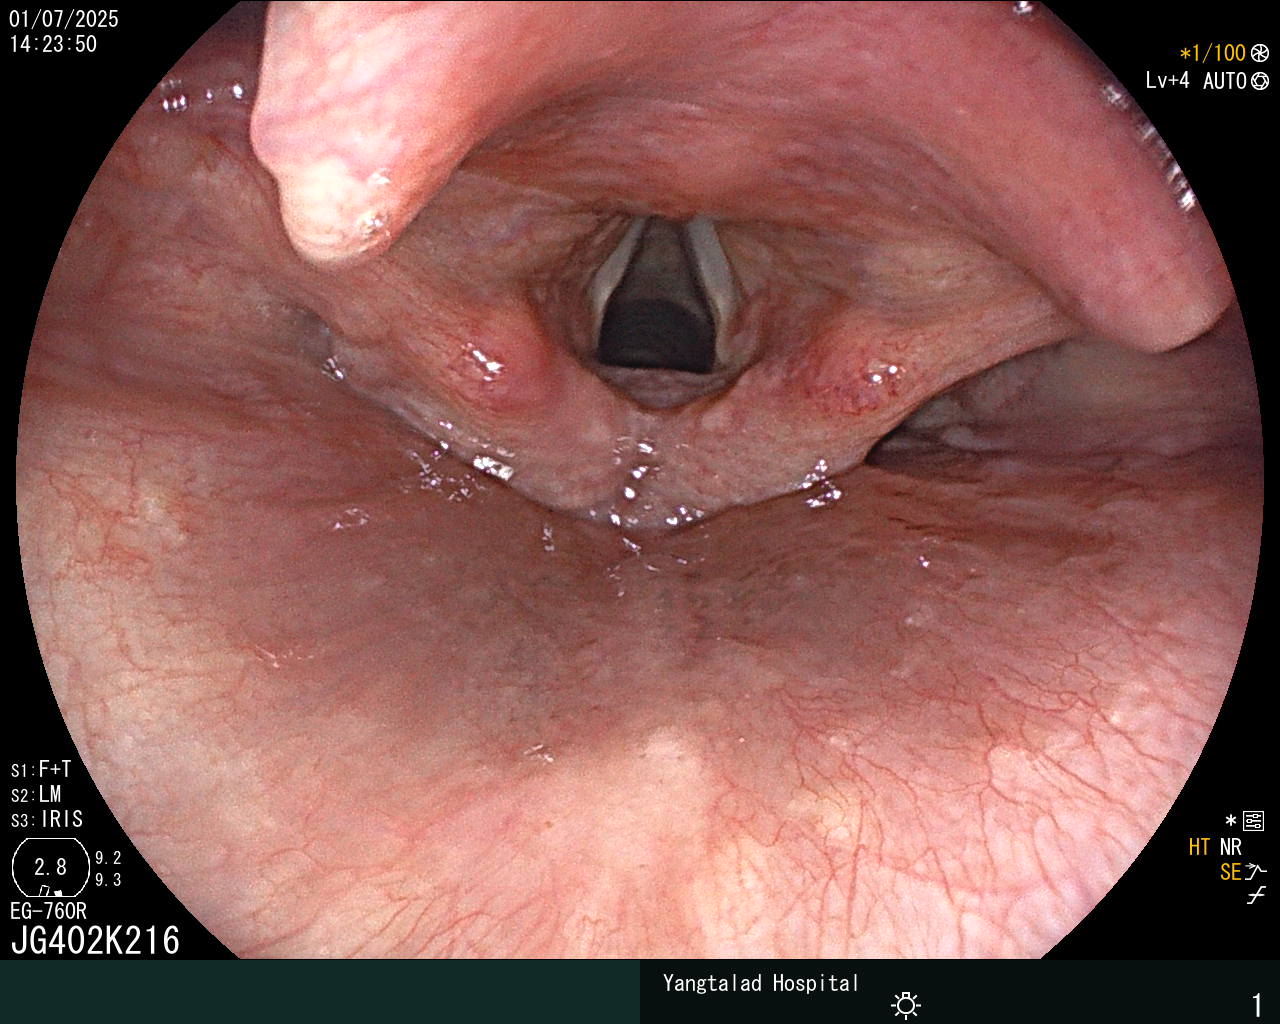Click the time stamp 14:23:50
The width and height of the screenshot is (1280, 1024).
point(53,44)
